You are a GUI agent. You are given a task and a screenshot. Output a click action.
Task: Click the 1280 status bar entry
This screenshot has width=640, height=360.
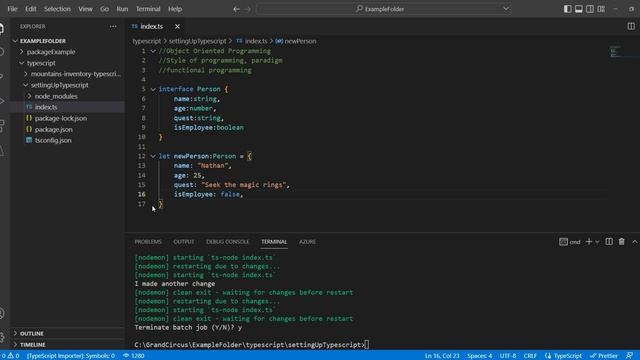point(133,356)
